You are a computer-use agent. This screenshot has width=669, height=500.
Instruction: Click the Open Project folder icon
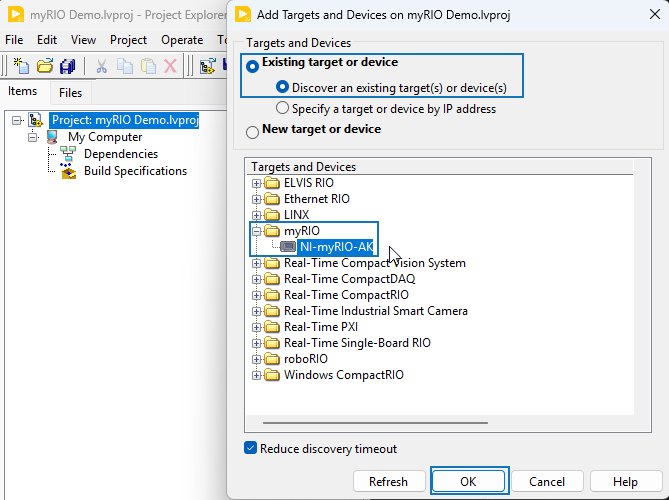(45, 66)
